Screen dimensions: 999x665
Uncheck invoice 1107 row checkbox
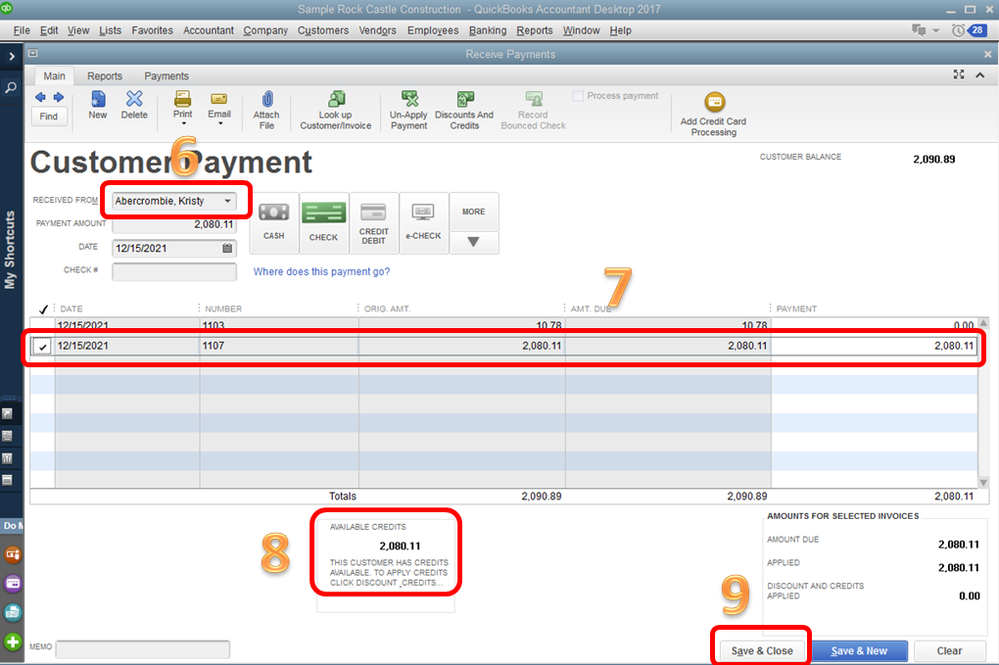coord(42,347)
